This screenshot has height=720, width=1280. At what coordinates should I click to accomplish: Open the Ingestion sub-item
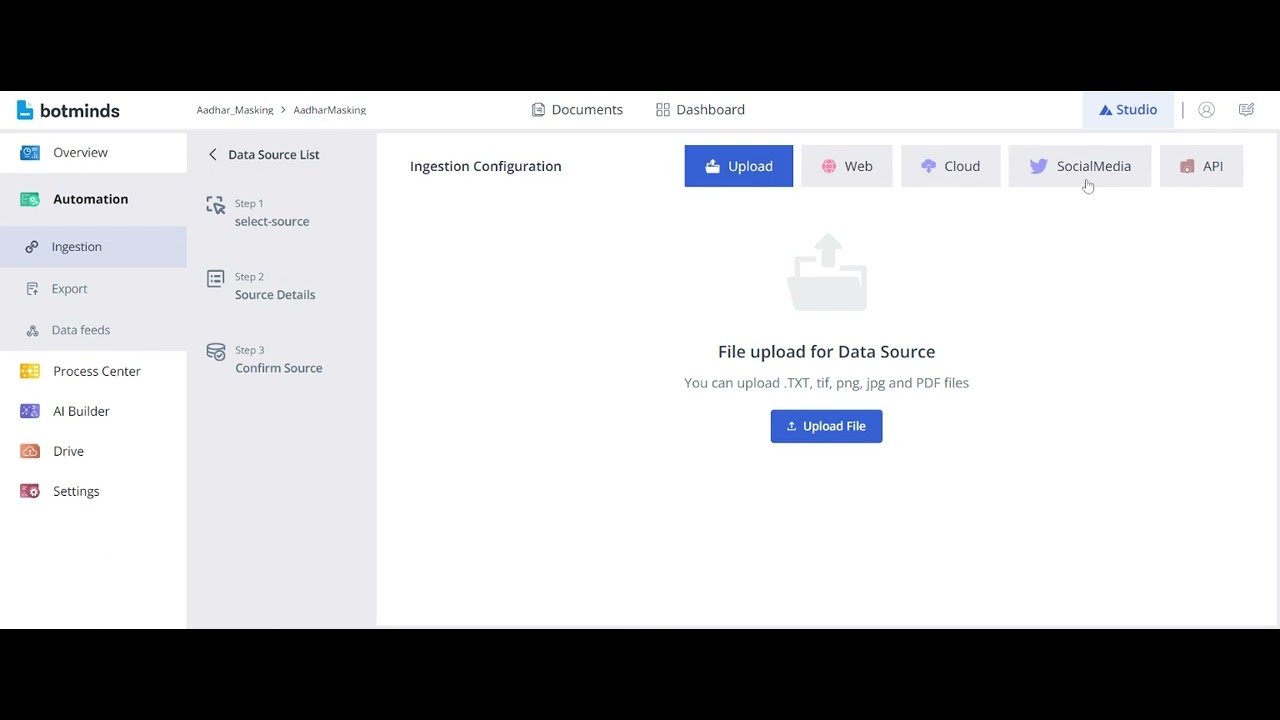point(93,247)
